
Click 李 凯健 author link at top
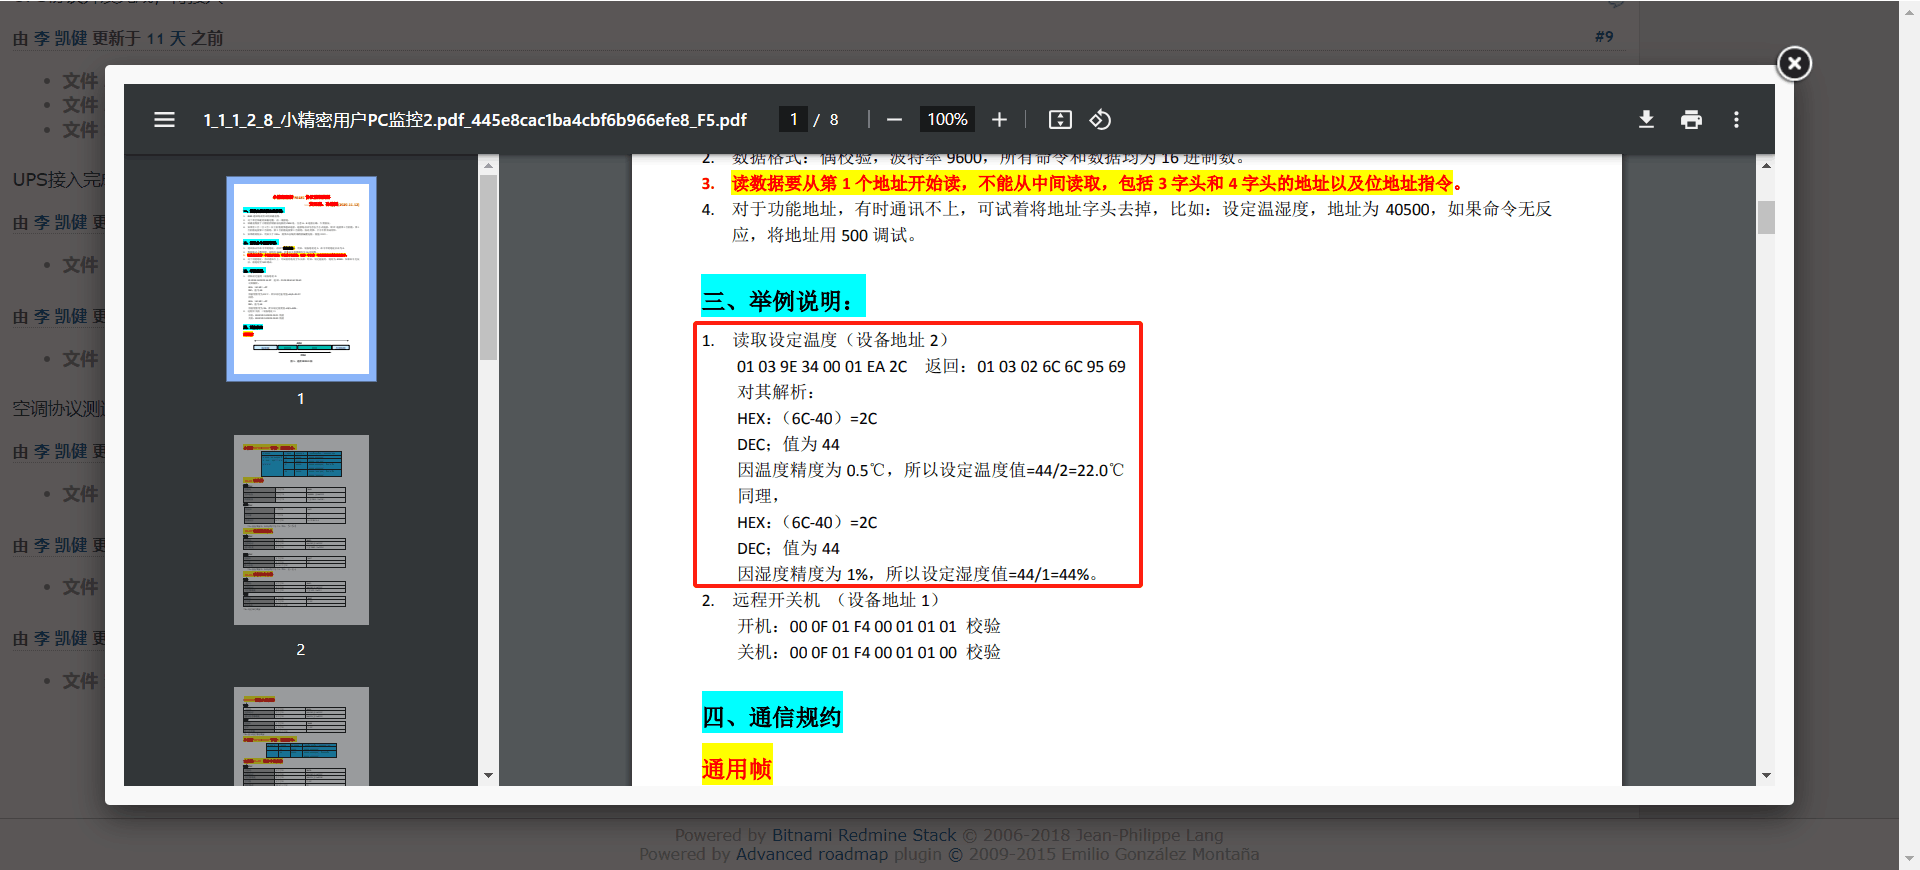[x=60, y=38]
